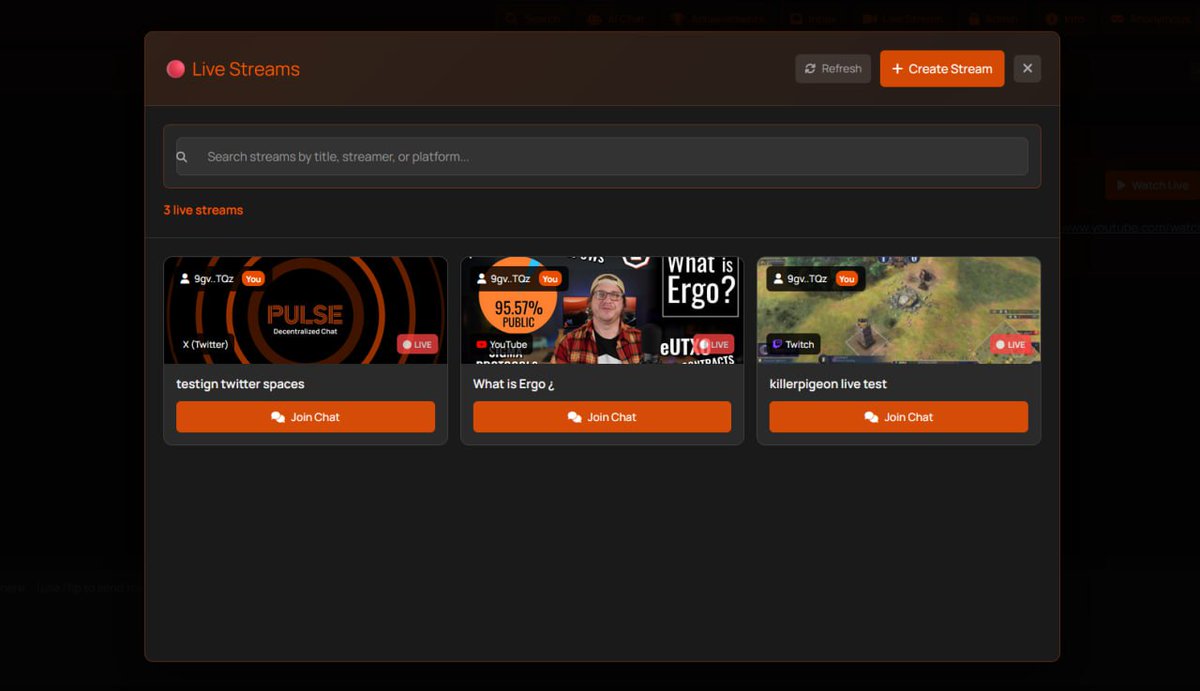The height and width of the screenshot is (691, 1200).
Task: Click LIVE badge on twitter spaces stream
Action: click(417, 345)
